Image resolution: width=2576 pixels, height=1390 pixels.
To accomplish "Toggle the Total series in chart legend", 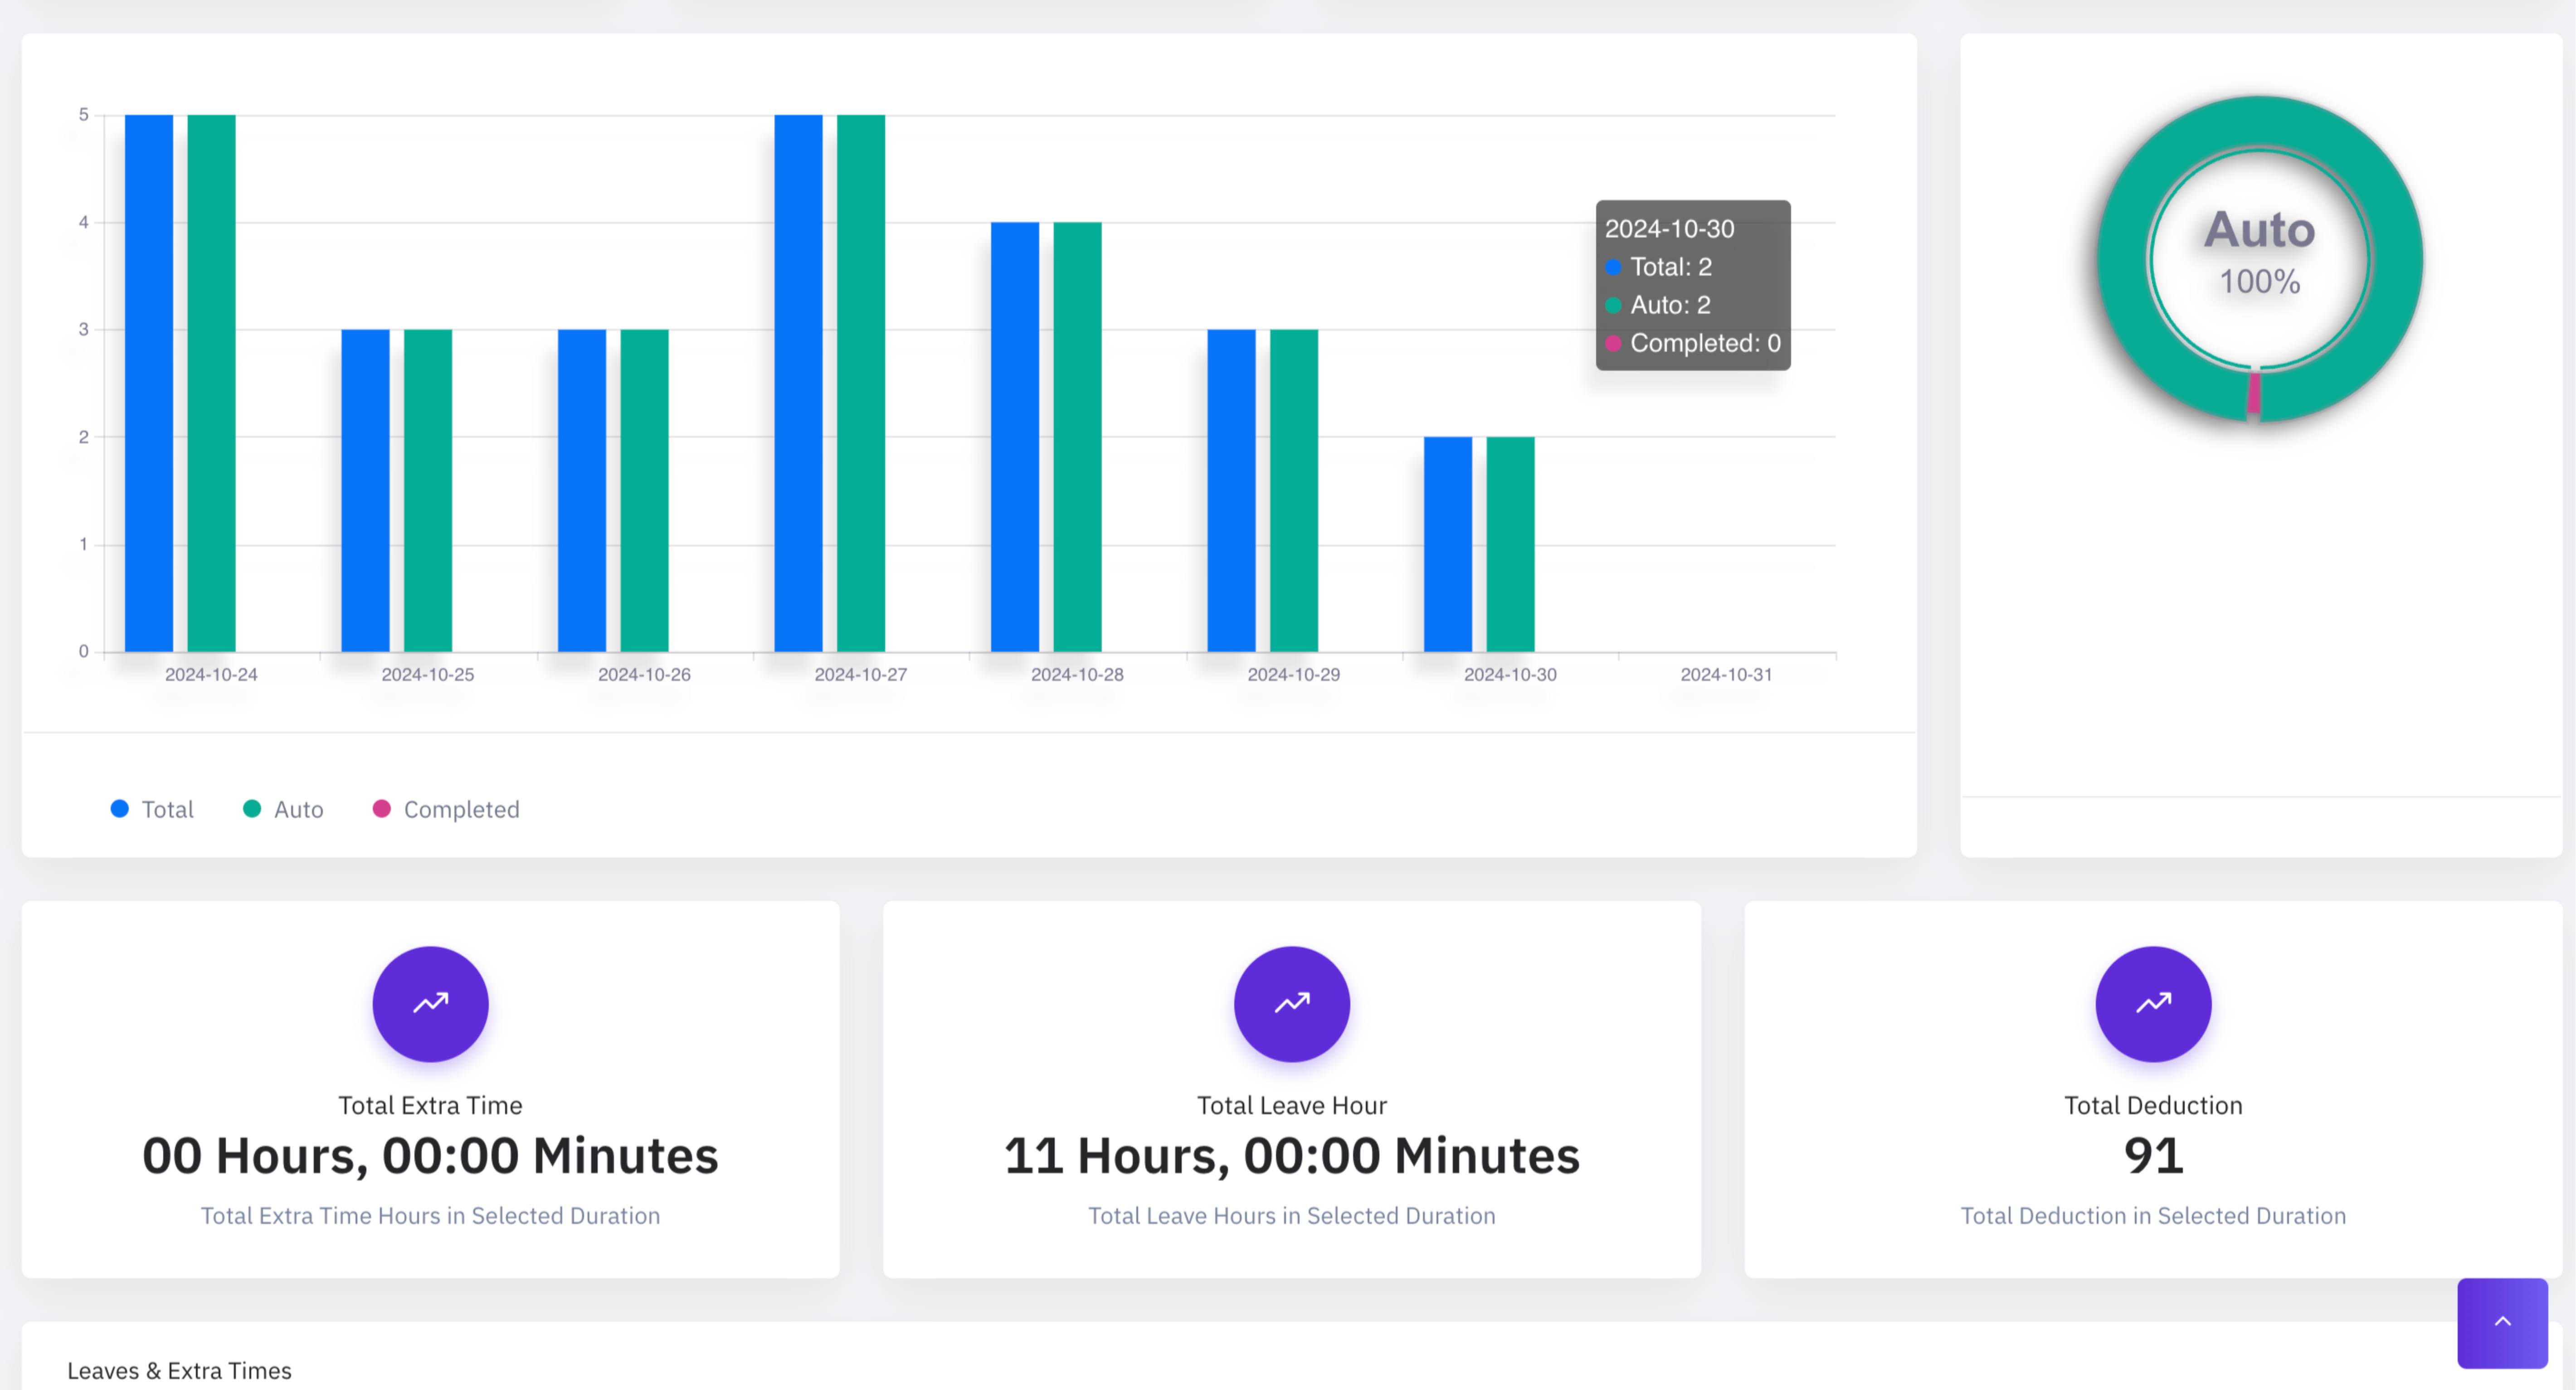I will tap(152, 809).
